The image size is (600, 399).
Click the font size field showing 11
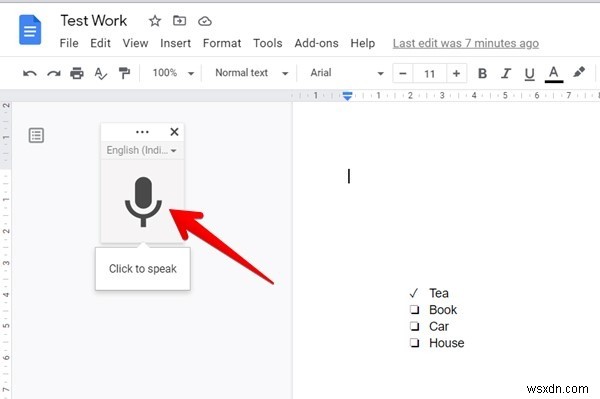[429, 73]
